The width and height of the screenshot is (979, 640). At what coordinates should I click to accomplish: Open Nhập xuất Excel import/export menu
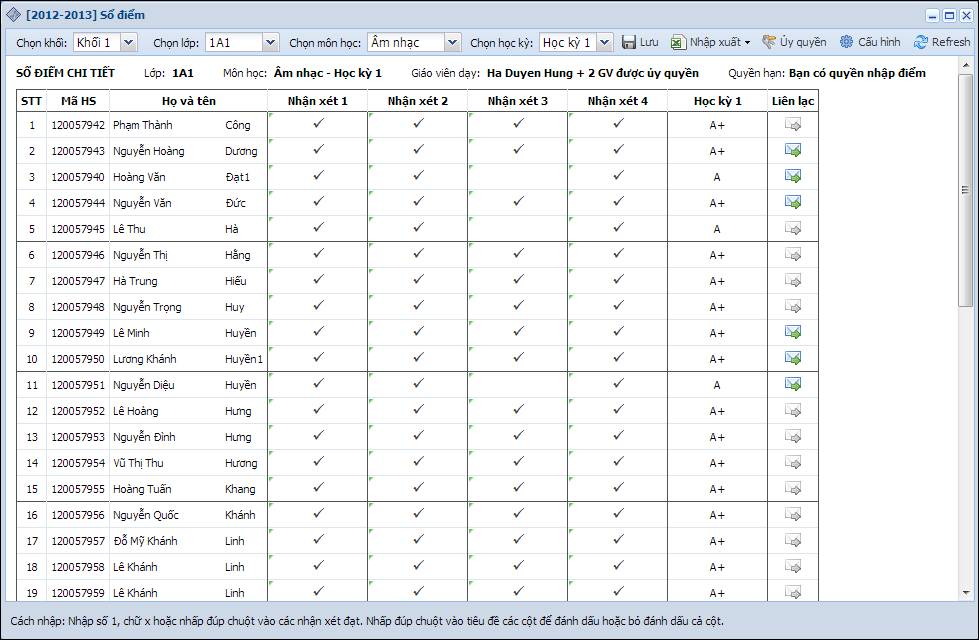(x=710, y=42)
